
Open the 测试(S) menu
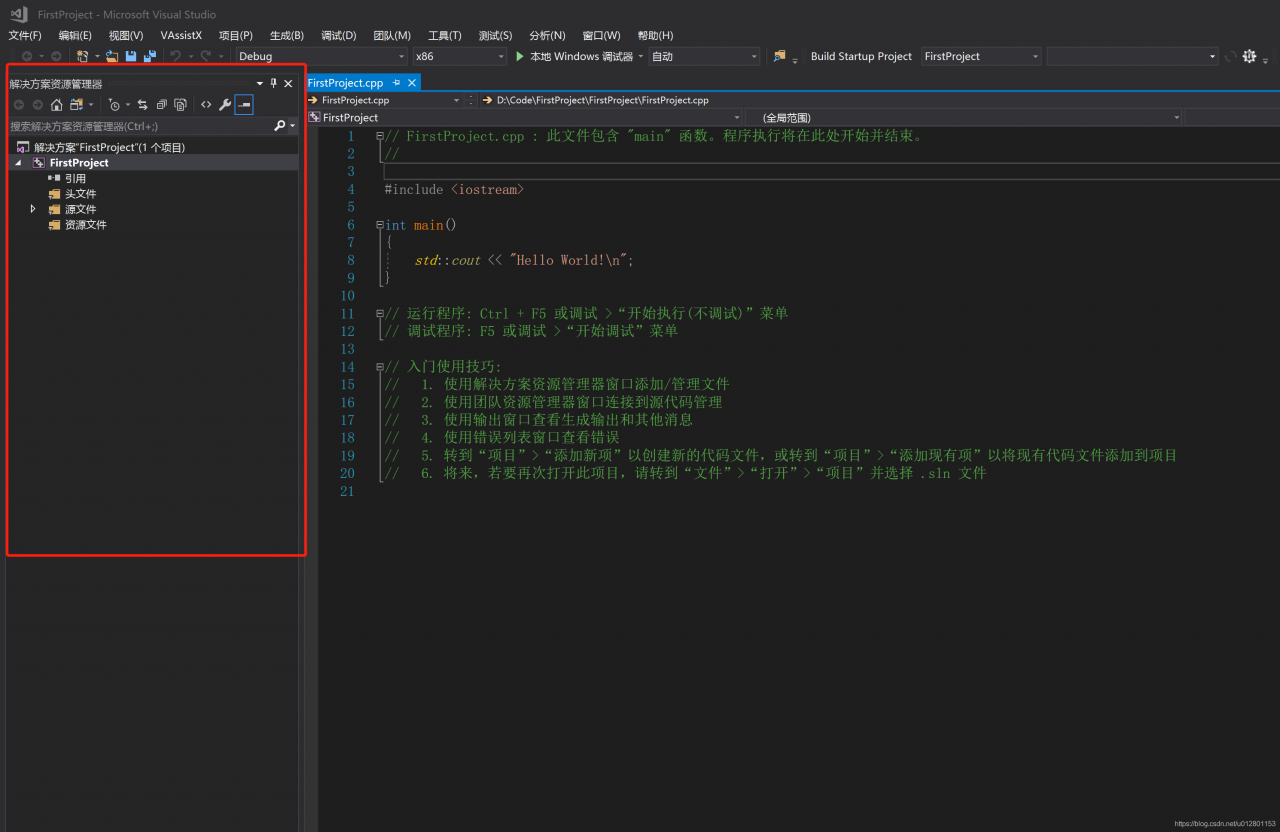tap(495, 35)
